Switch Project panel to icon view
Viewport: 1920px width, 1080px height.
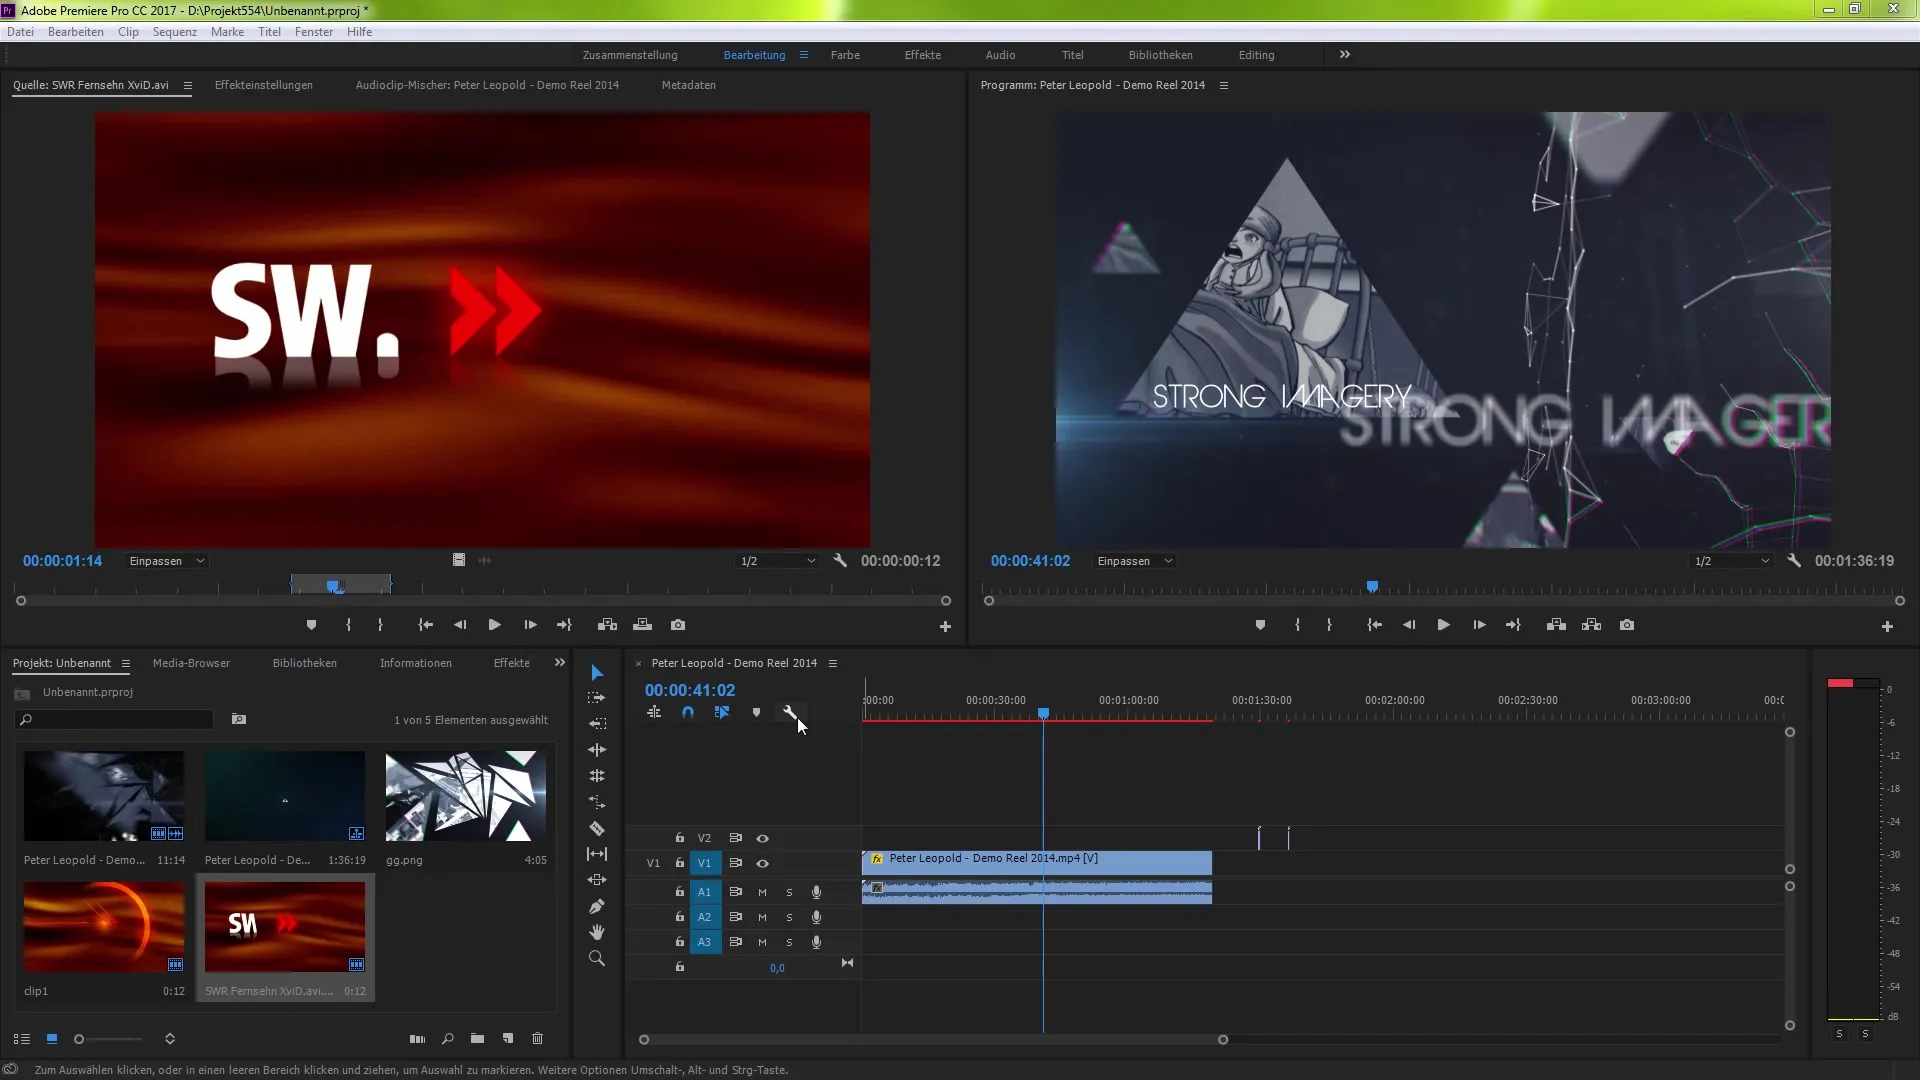[x=52, y=1039]
